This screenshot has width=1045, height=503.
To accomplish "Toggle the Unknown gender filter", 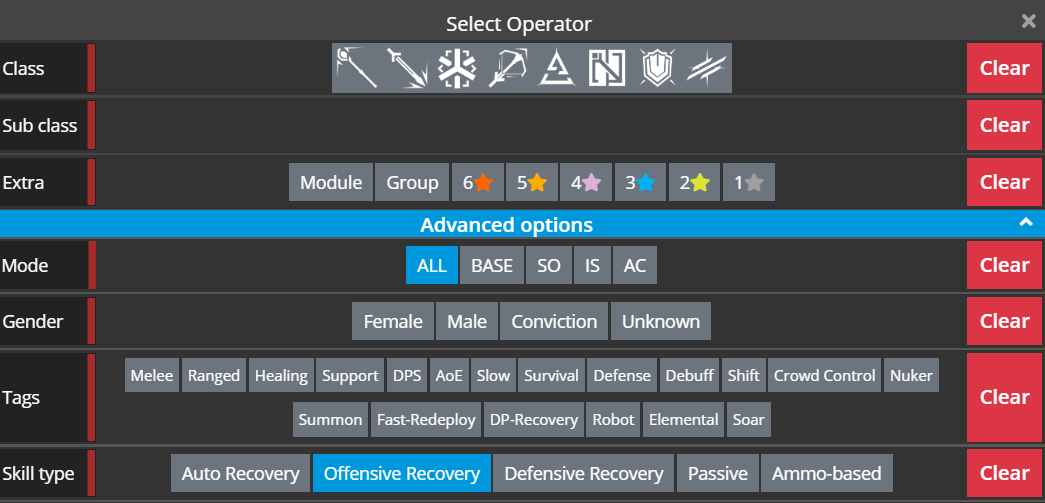I will pyautogui.click(x=660, y=321).
